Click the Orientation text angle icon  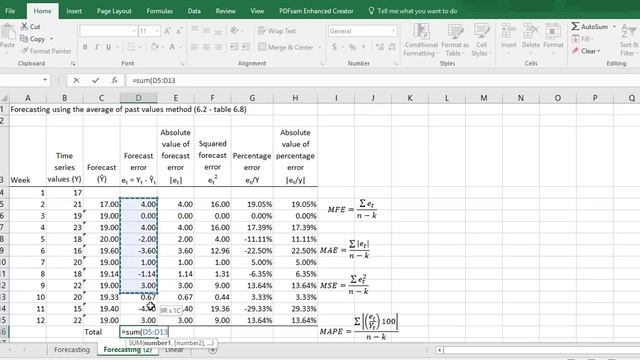pyautogui.click(x=235, y=31)
